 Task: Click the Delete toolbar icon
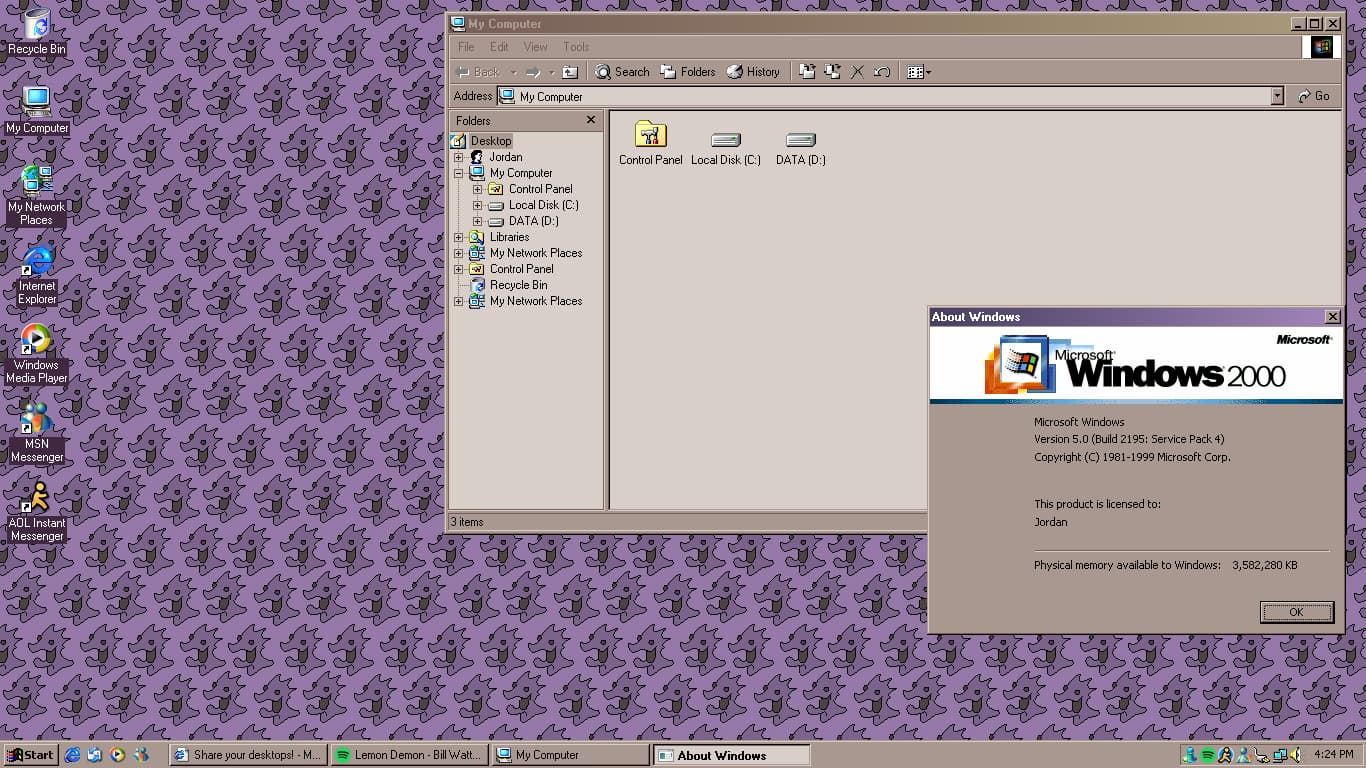pos(857,72)
